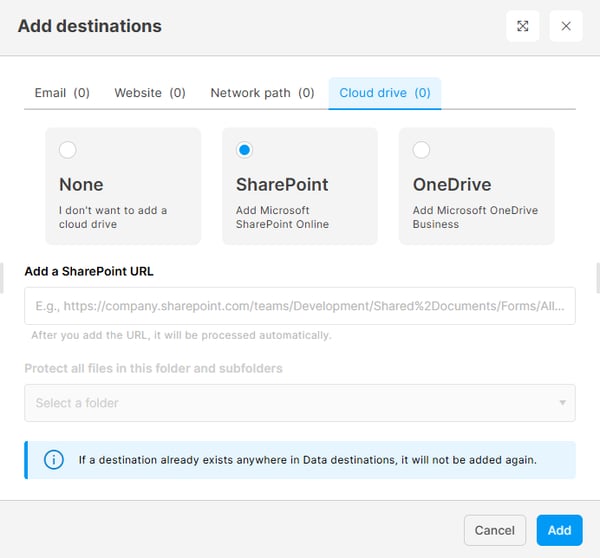Click the Data destinations info banner
The width and height of the screenshot is (600, 558).
tap(300, 460)
